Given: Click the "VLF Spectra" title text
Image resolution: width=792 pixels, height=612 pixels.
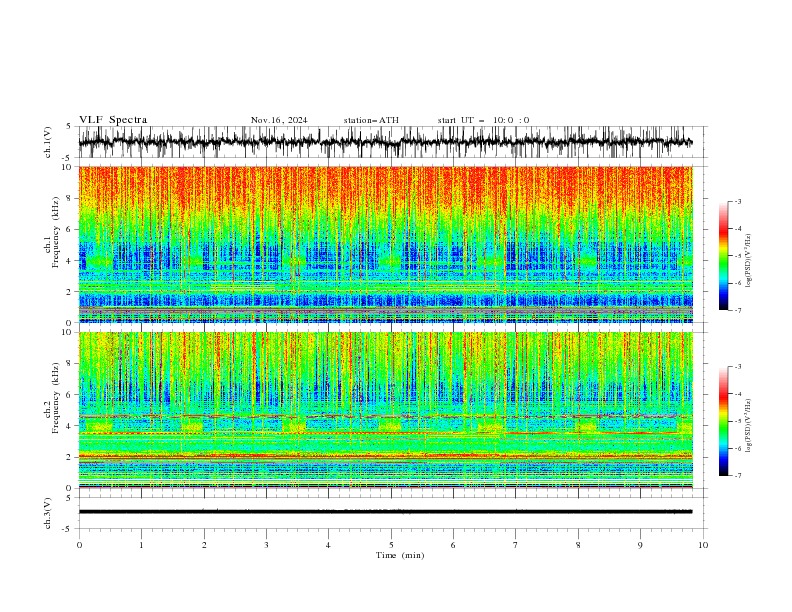Looking at the screenshot, I should pyautogui.click(x=113, y=120).
